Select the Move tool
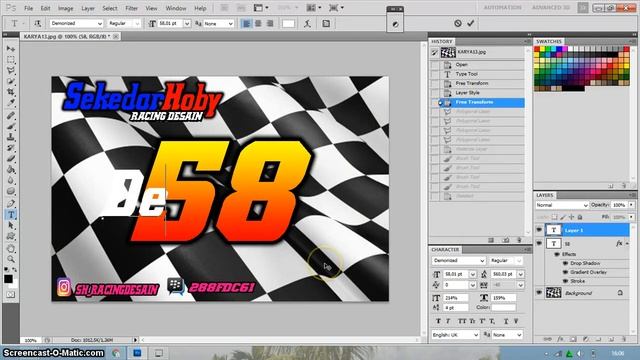Screen dimensions: 640x360 click(11, 49)
